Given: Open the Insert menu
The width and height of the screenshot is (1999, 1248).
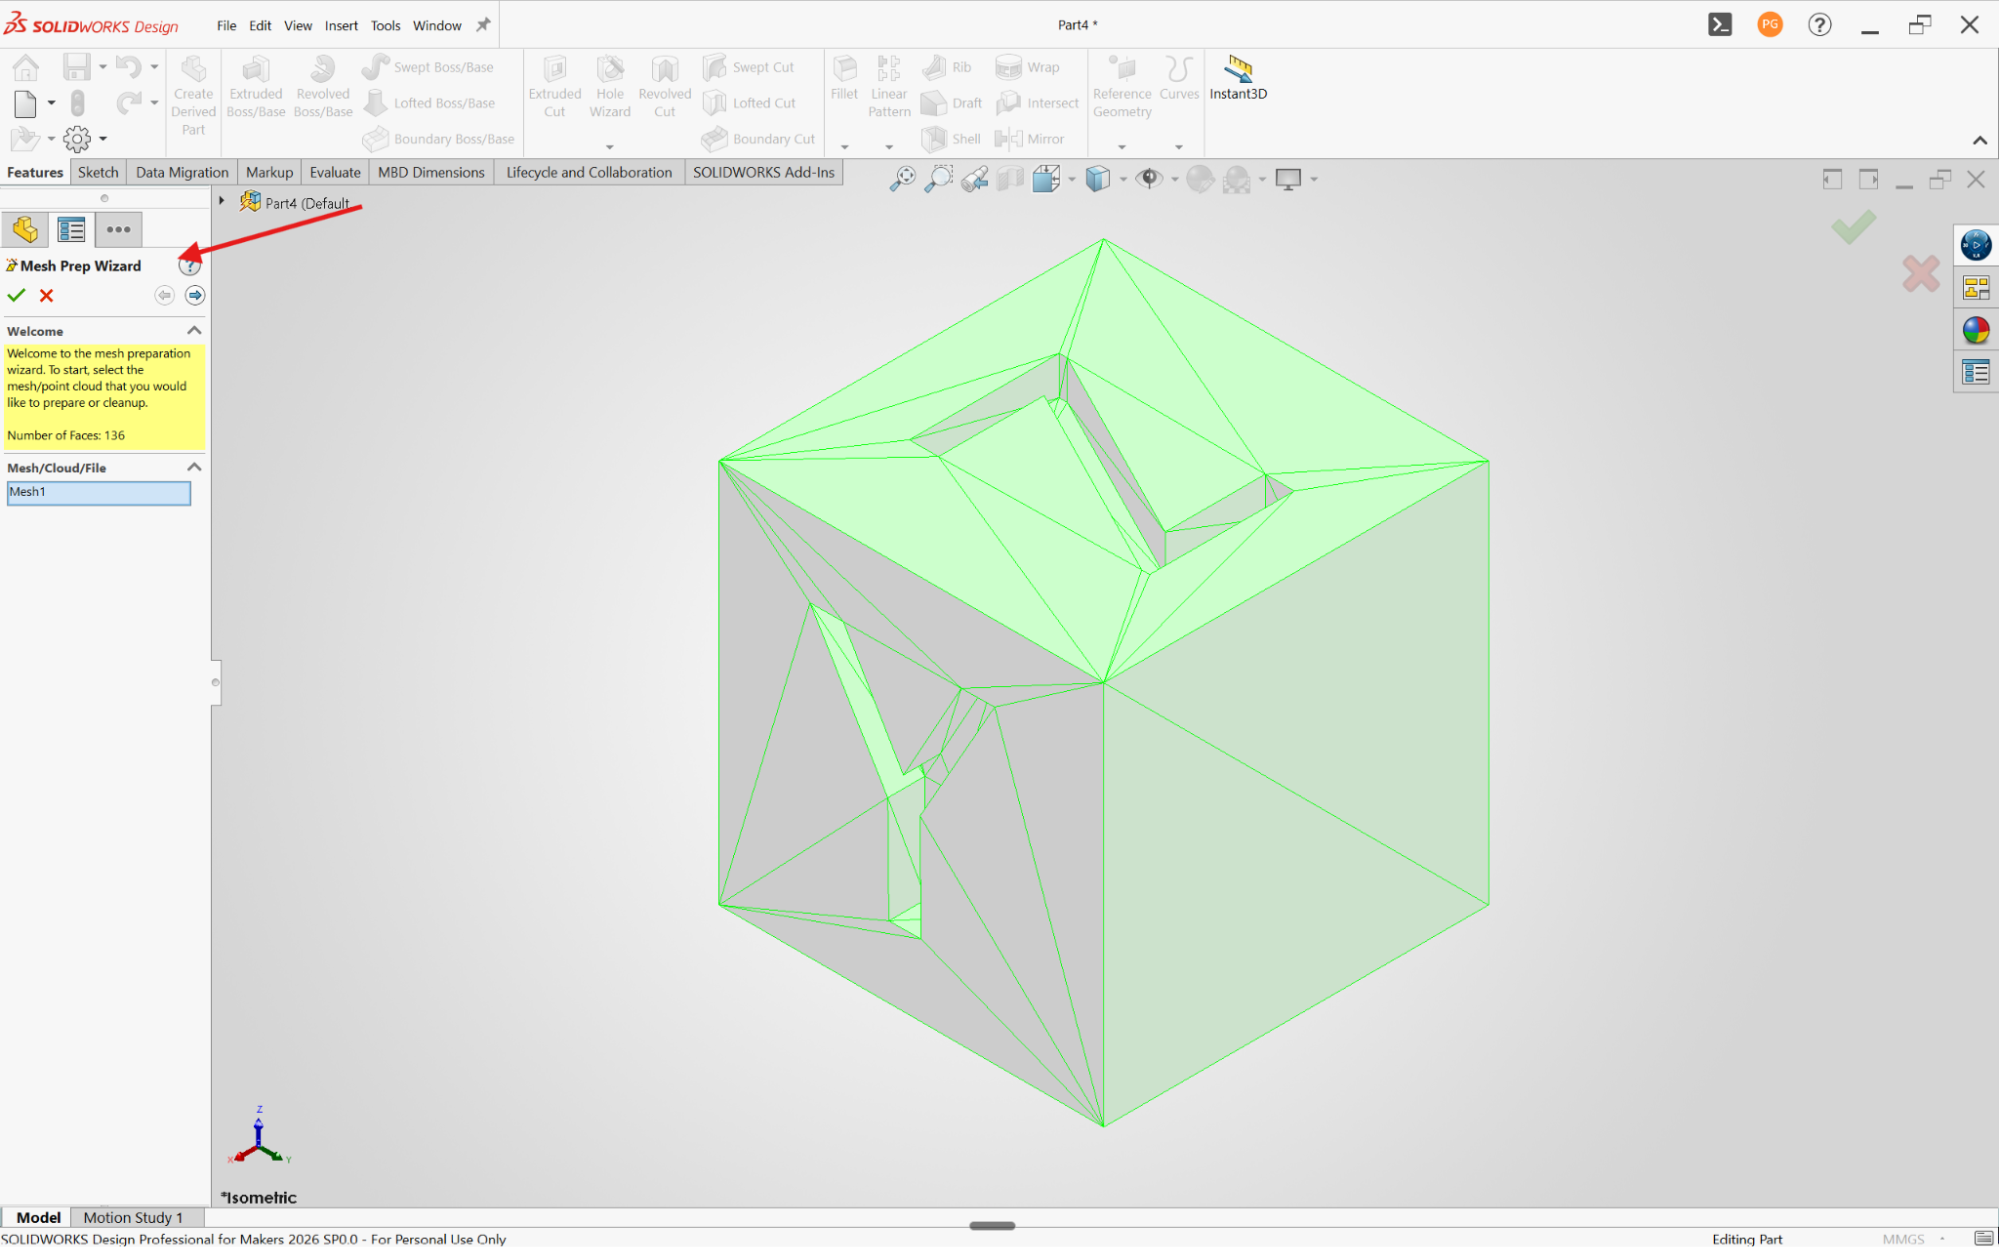Looking at the screenshot, I should pos(341,26).
